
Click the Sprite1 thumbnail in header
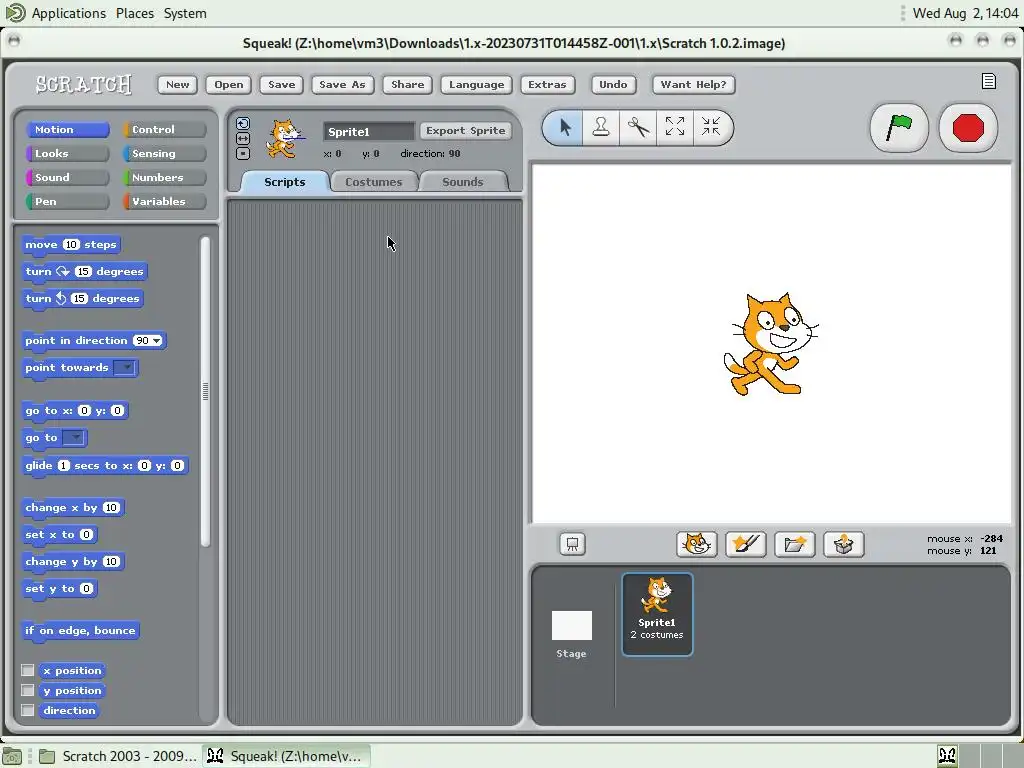tap(284, 138)
